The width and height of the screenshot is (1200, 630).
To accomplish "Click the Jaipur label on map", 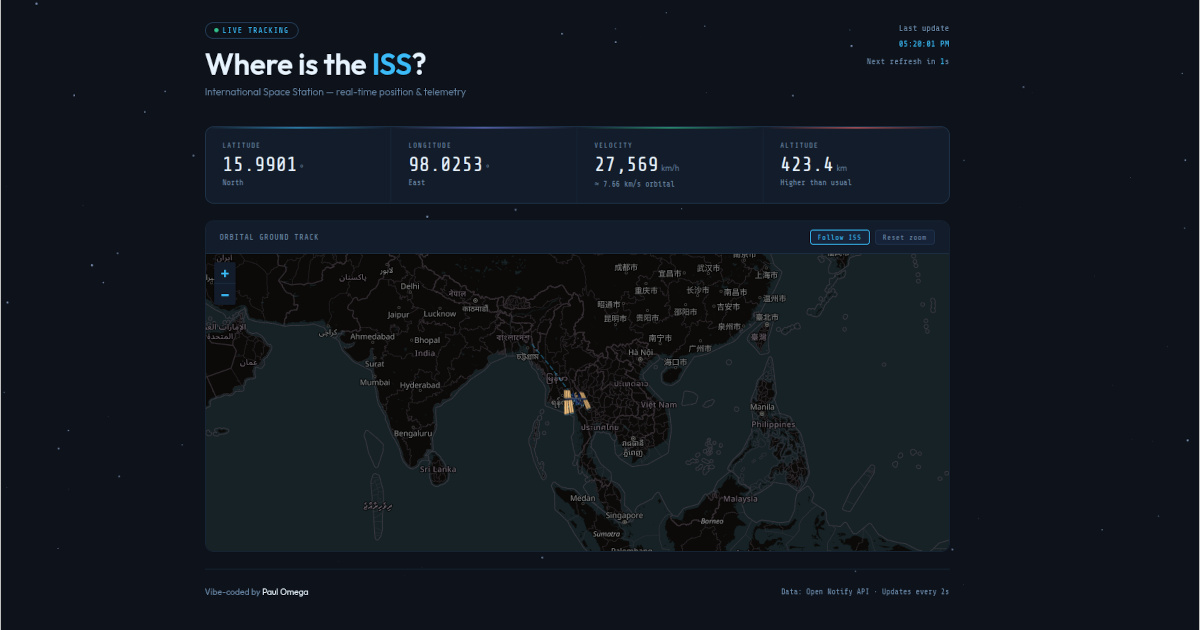I will (399, 314).
